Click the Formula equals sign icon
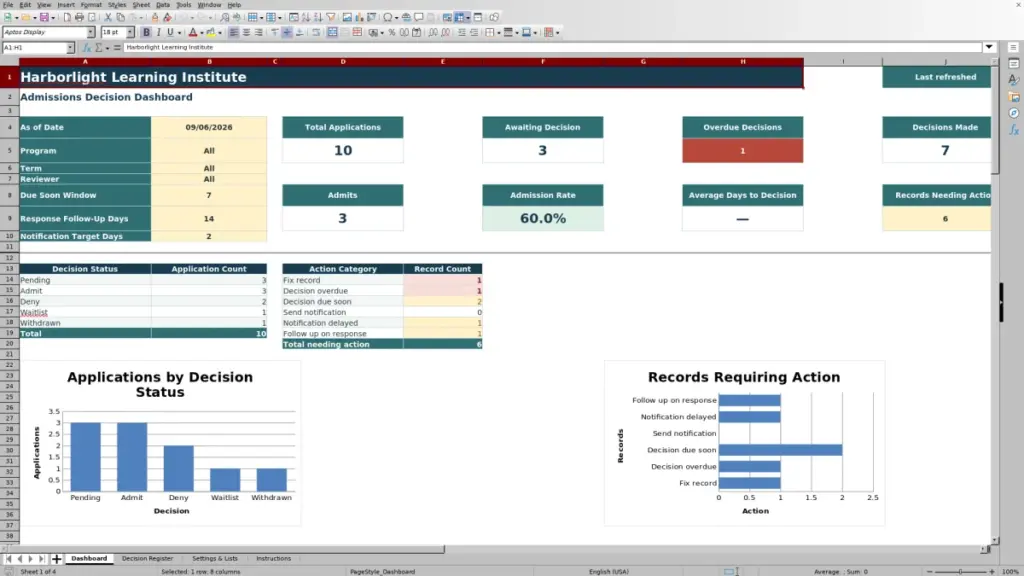 (x=118, y=48)
